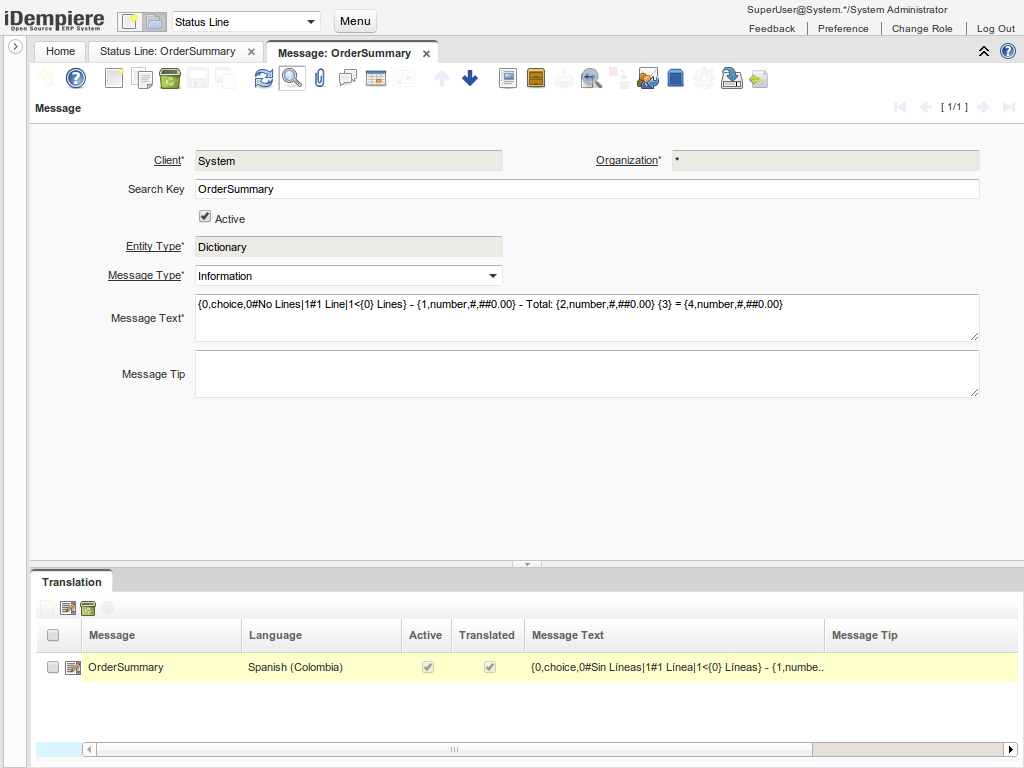Image resolution: width=1024 pixels, height=768 pixels.
Task: Click the Archive viewer icon
Action: (536, 78)
